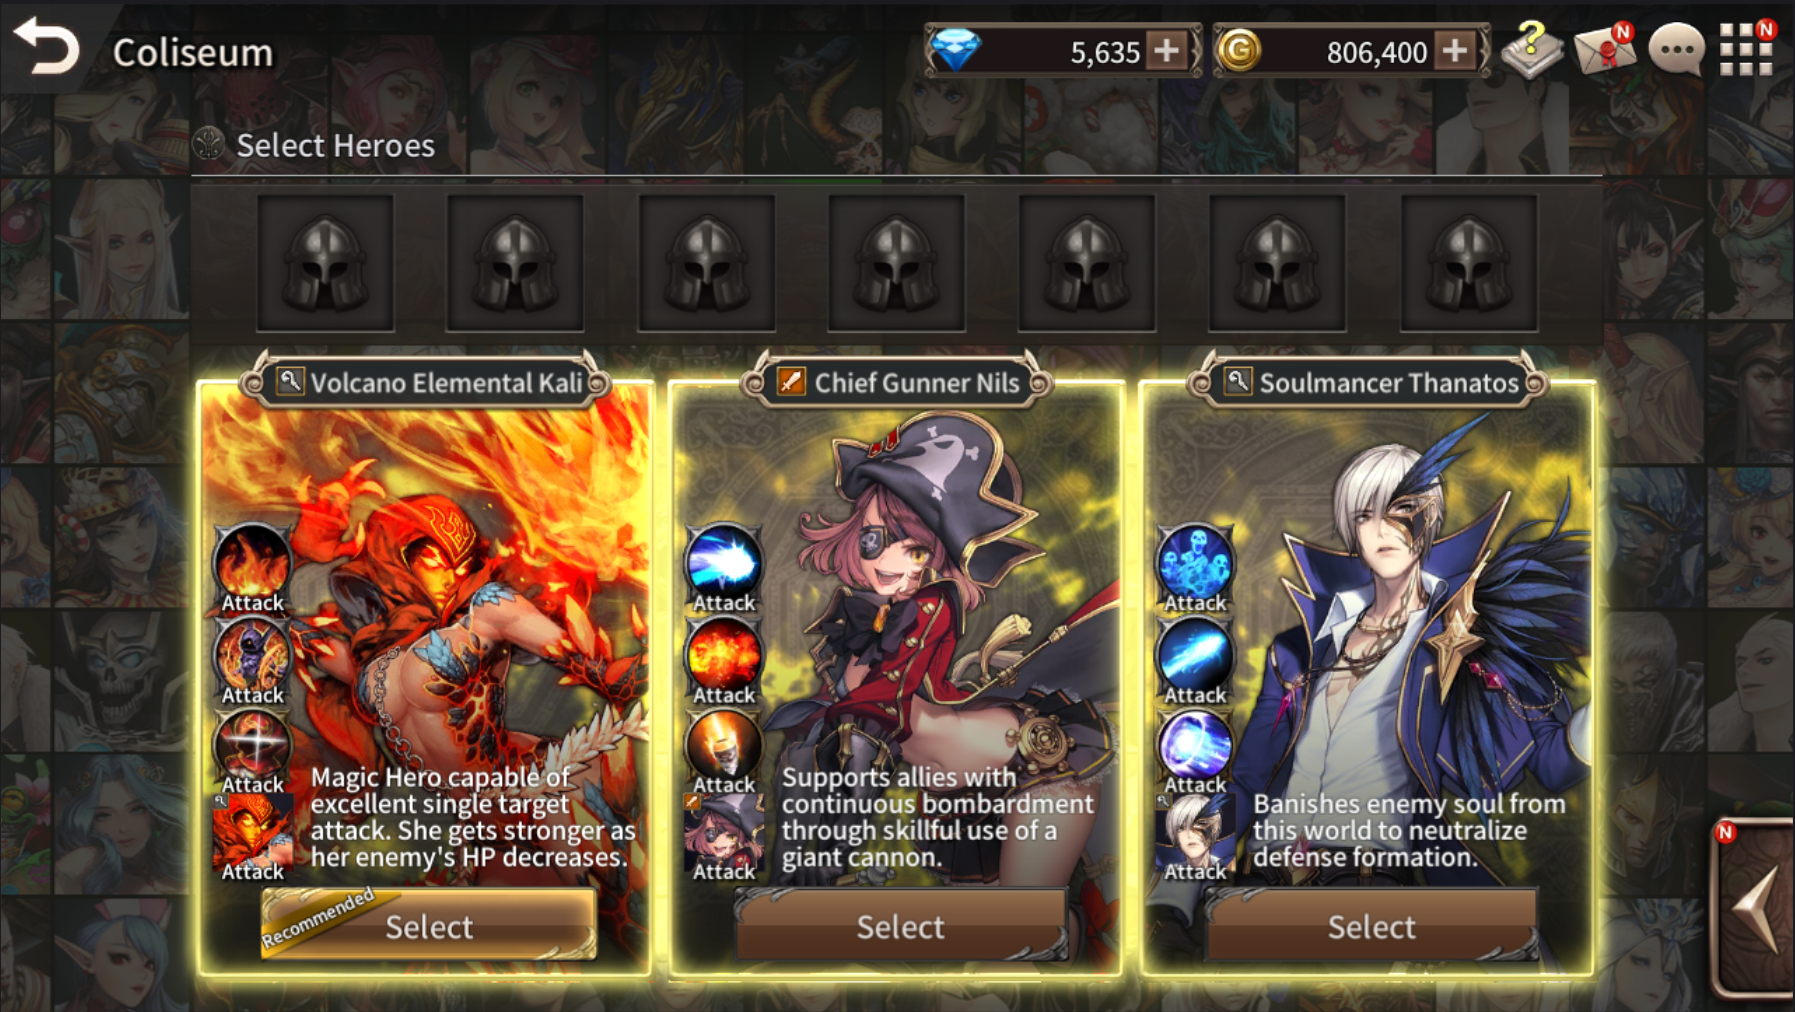The image size is (1795, 1012).
Task: View Thanatos' skull skill icon
Action: pyautogui.click(x=1195, y=562)
